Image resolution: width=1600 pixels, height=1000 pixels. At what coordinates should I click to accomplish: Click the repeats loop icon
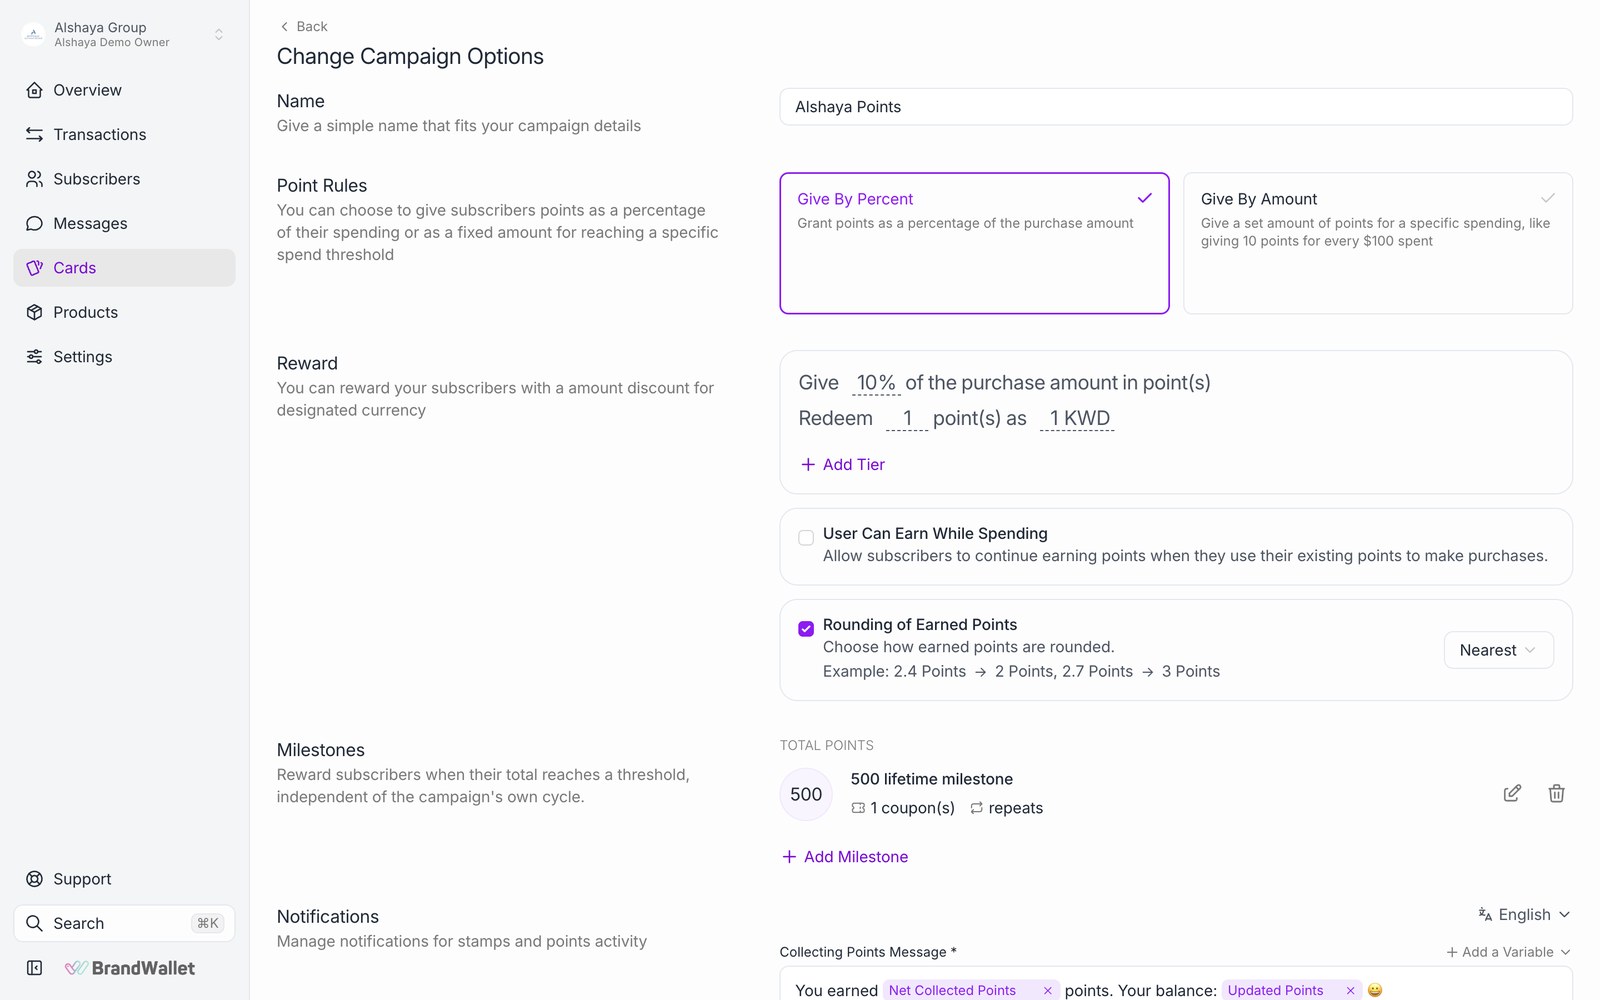pyautogui.click(x=976, y=808)
